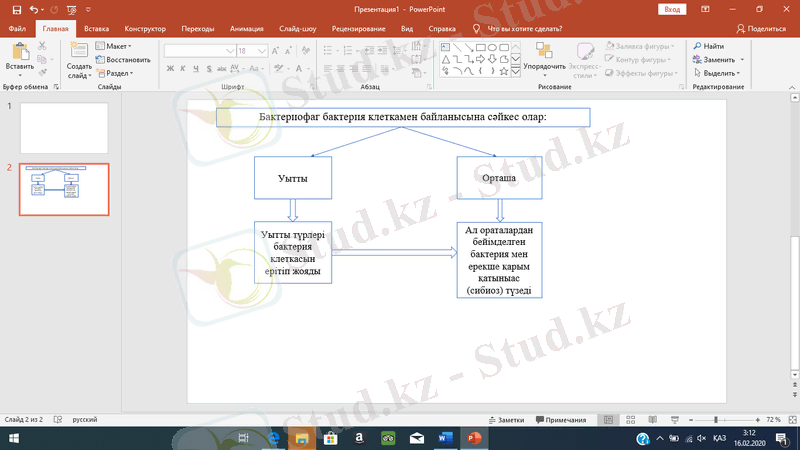
Task: Select the slide 1 thumbnail
Action: [x=64, y=127]
